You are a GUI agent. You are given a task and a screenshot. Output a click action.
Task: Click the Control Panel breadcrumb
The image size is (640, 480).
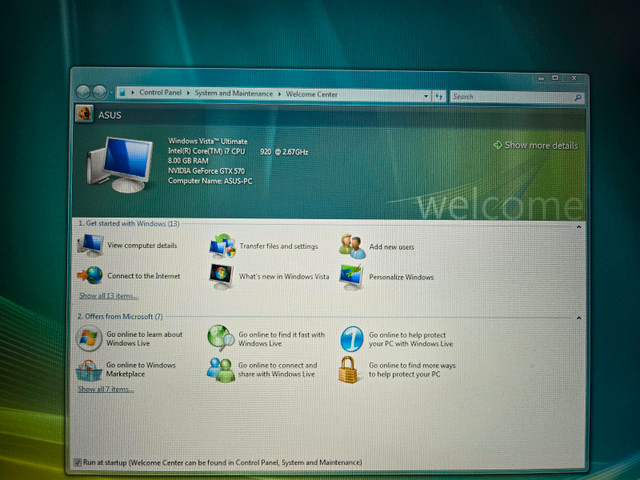tap(160, 93)
